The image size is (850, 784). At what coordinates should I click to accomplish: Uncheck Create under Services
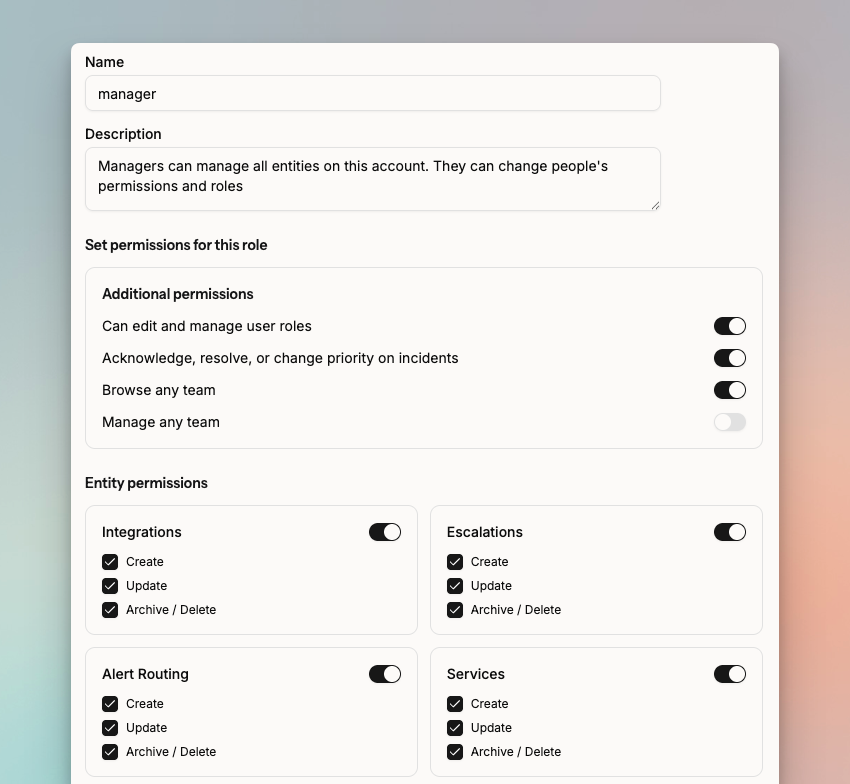pyautogui.click(x=455, y=704)
